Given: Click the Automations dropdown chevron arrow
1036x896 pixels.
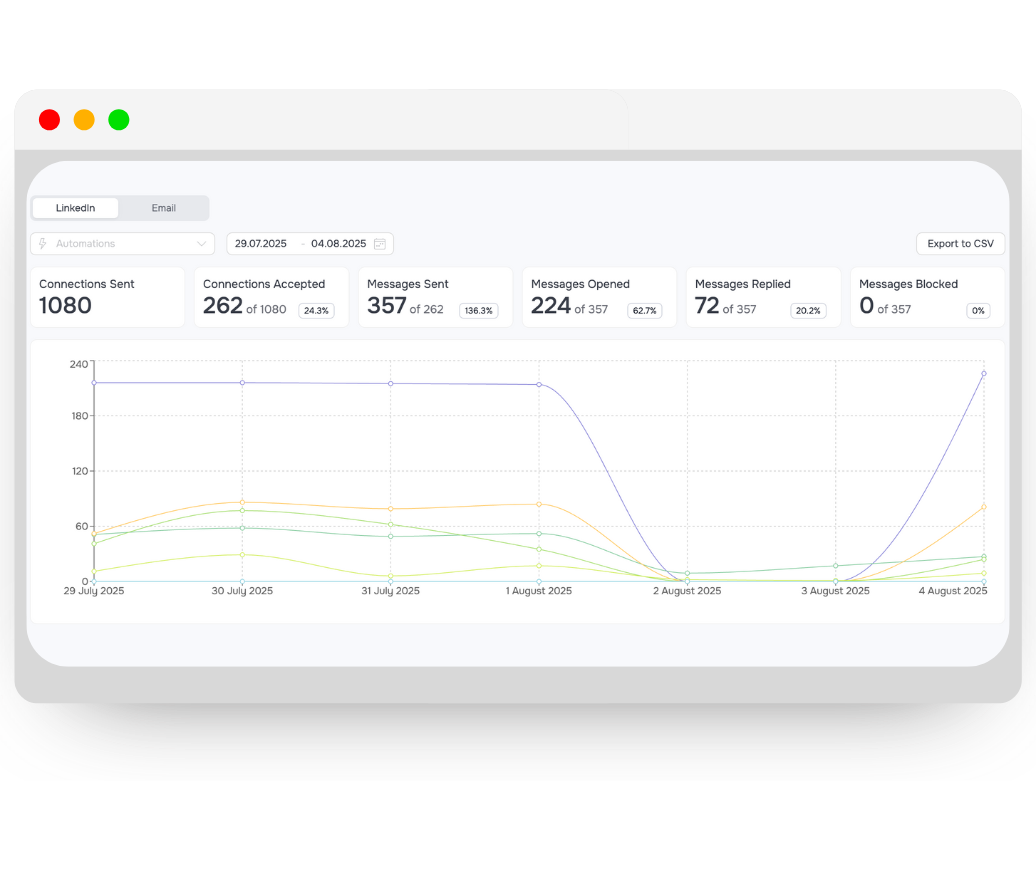Looking at the screenshot, I should tap(201, 243).
